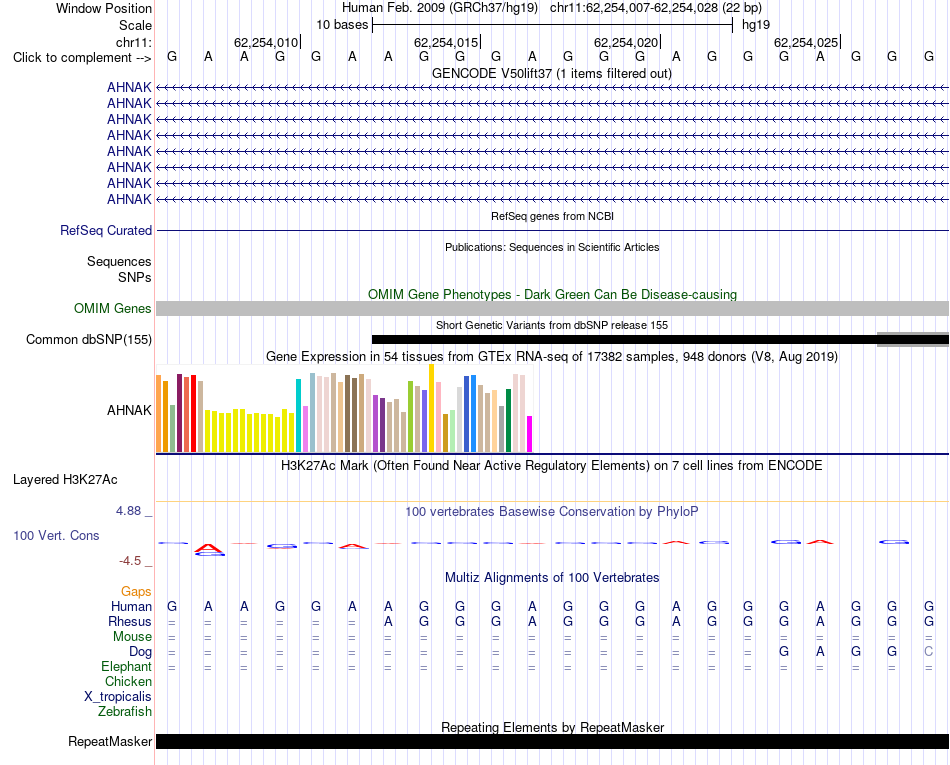This screenshot has width=950, height=765.
Task: Click the magenta bar in GTEx expression chart
Action: point(530,434)
